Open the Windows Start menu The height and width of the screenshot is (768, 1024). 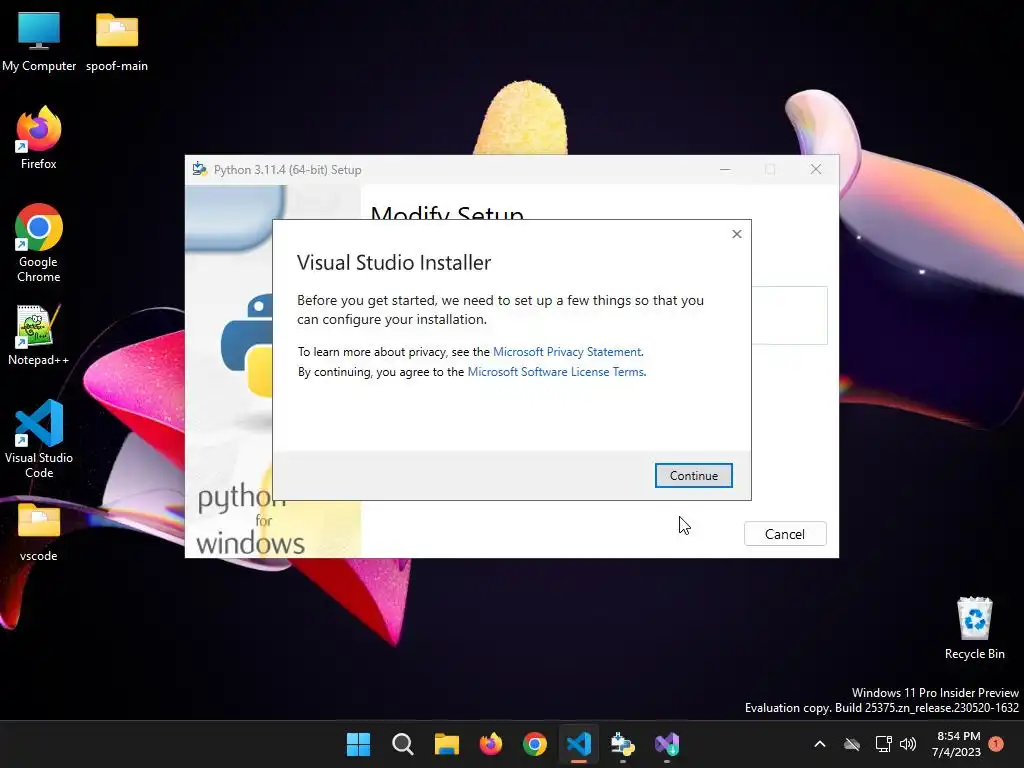(x=358, y=744)
